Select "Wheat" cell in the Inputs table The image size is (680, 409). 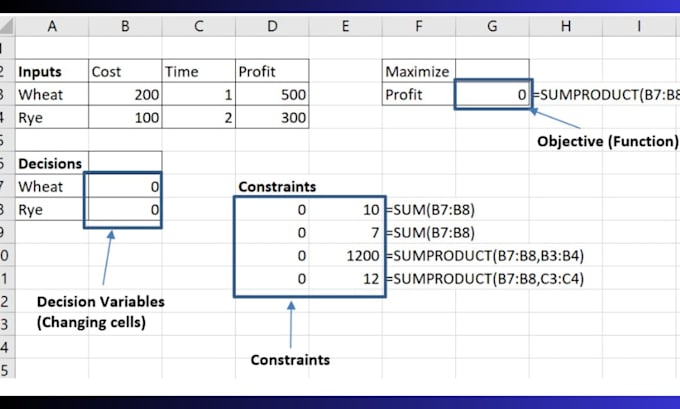pyautogui.click(x=52, y=94)
